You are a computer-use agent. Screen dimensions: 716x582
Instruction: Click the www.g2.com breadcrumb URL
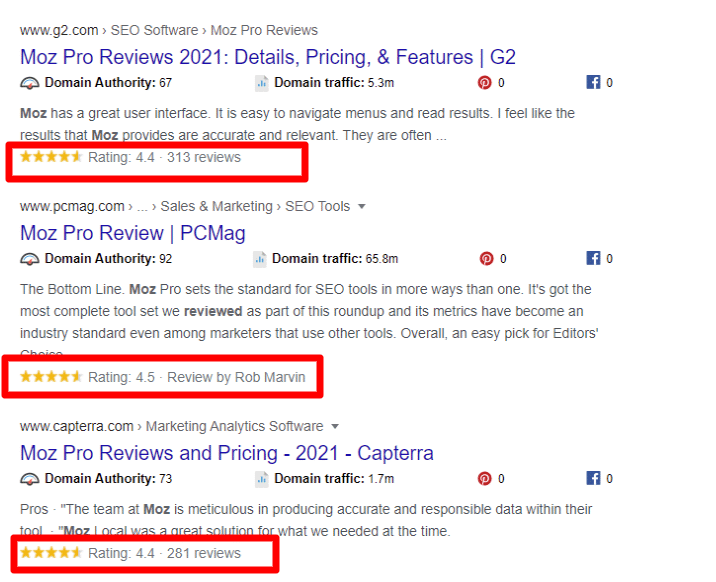[59, 31]
